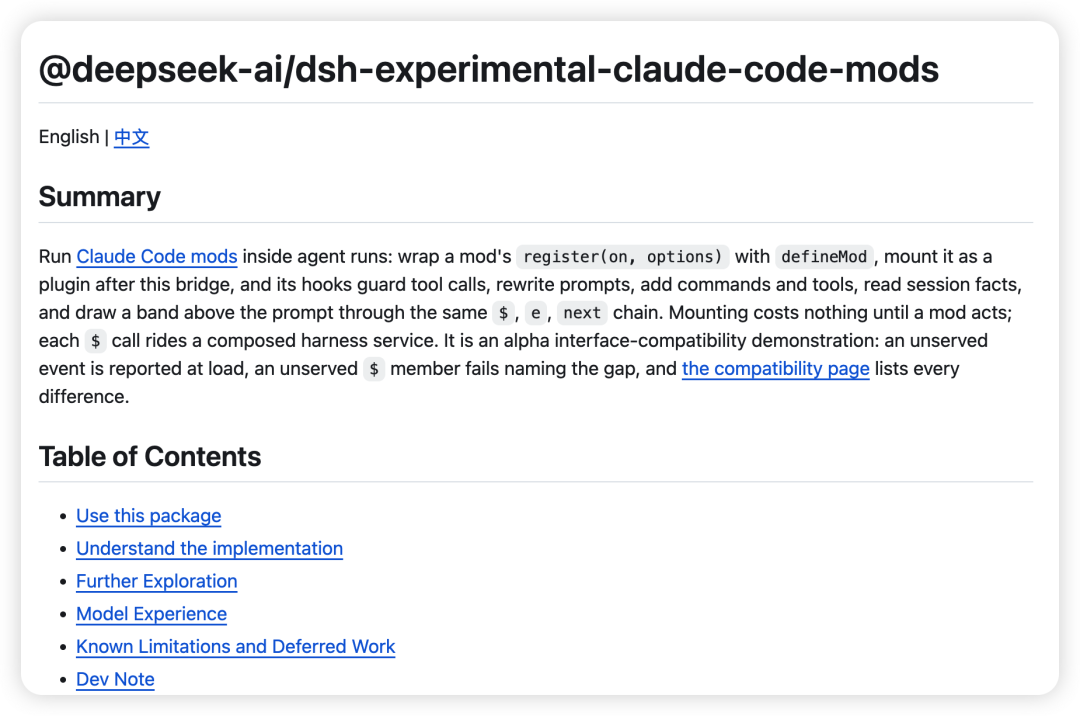
Task: Open Further Exploration section link
Action: (x=156, y=581)
